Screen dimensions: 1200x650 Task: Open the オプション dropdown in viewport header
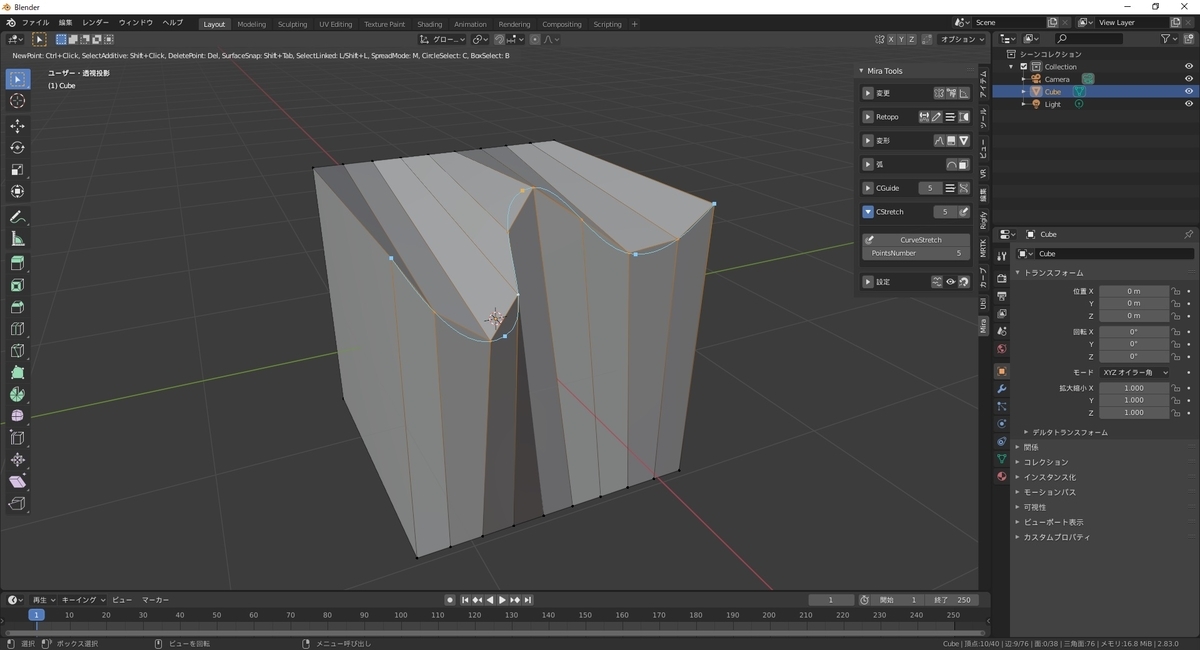click(963, 39)
